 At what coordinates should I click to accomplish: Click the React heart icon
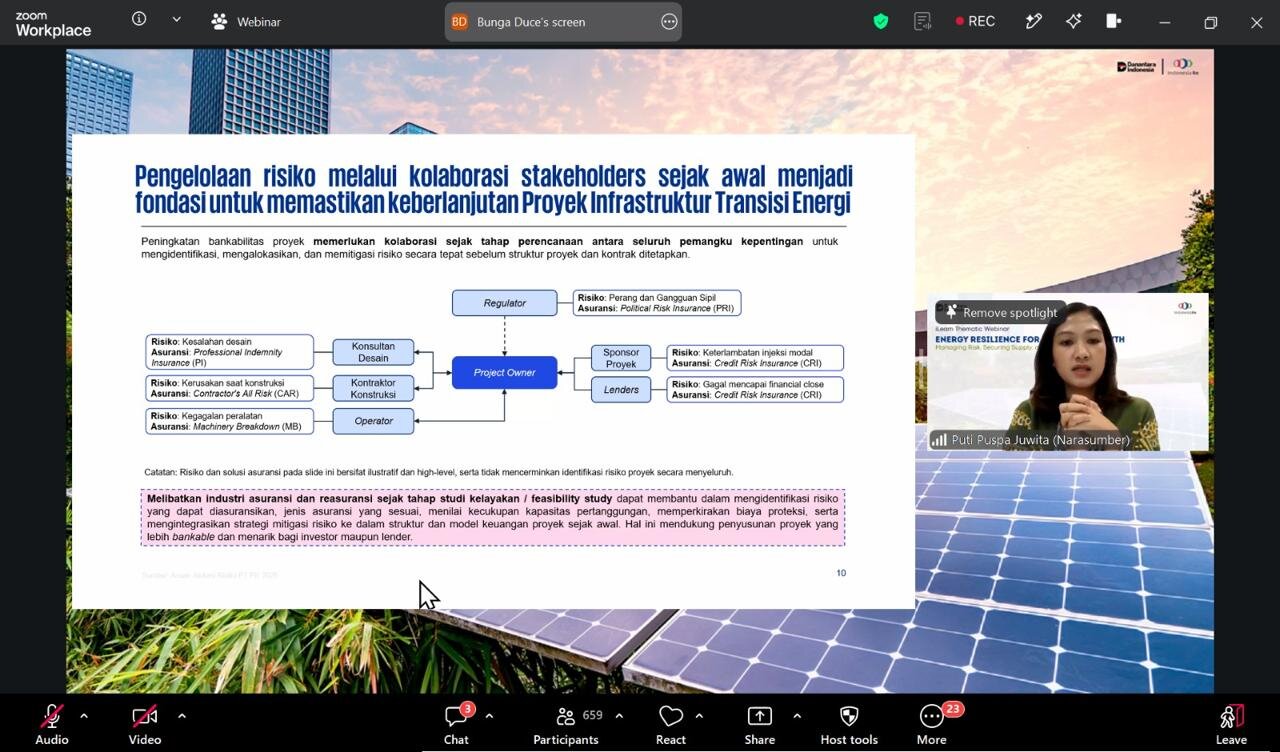(671, 725)
